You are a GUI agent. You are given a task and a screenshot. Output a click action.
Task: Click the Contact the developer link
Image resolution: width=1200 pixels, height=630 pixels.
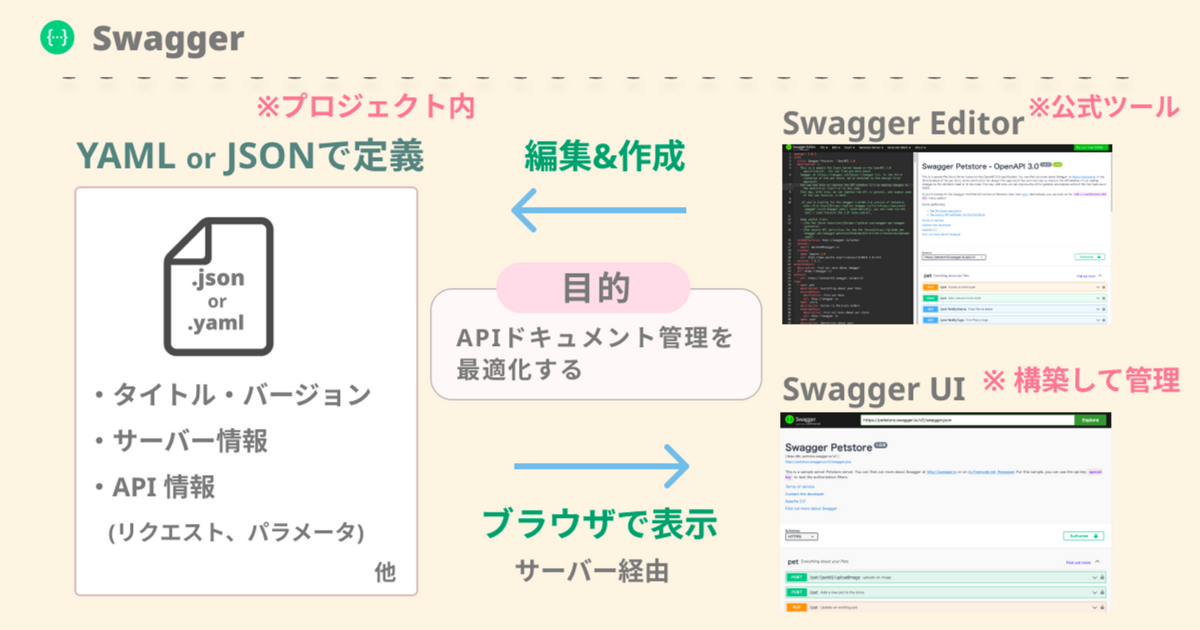804,494
